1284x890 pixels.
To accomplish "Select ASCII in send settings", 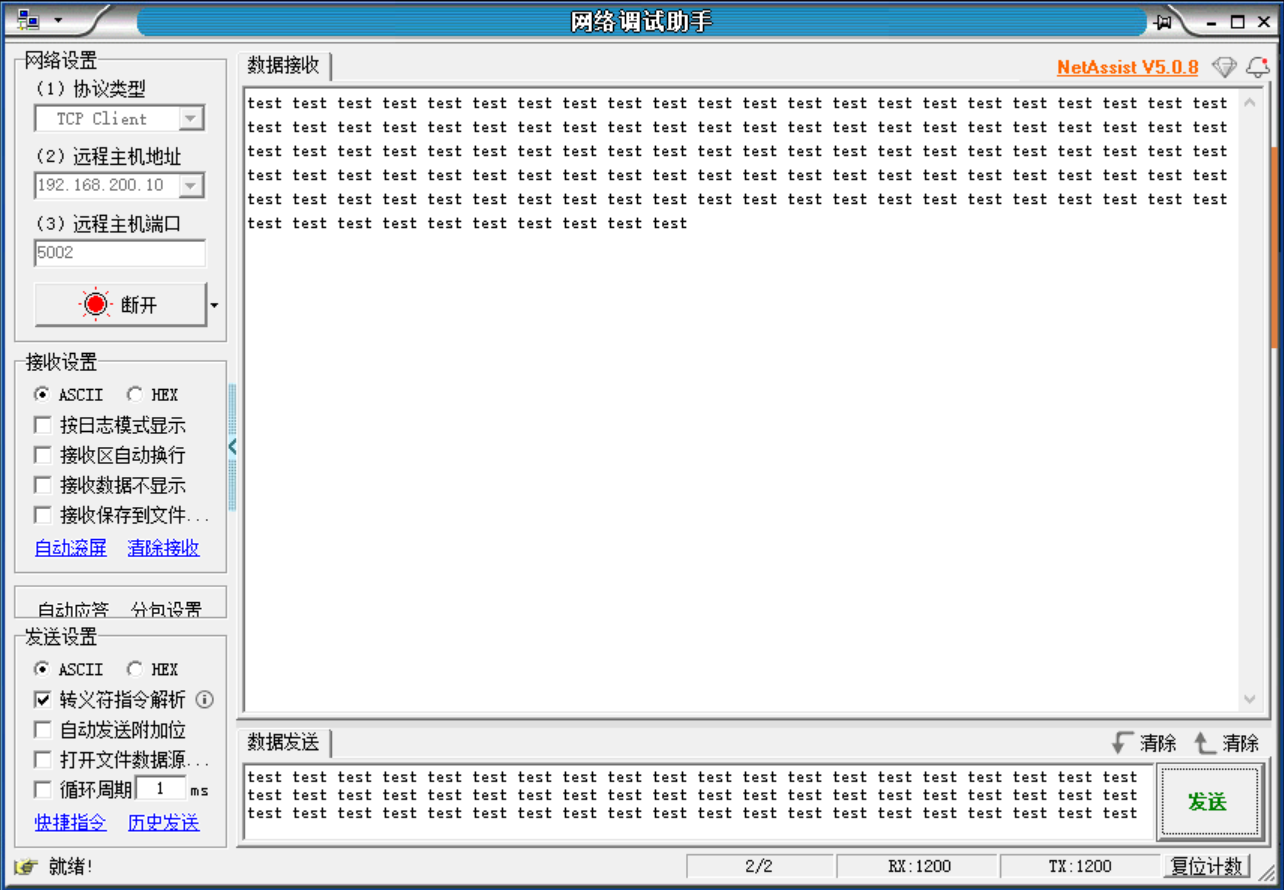I will [x=68, y=669].
